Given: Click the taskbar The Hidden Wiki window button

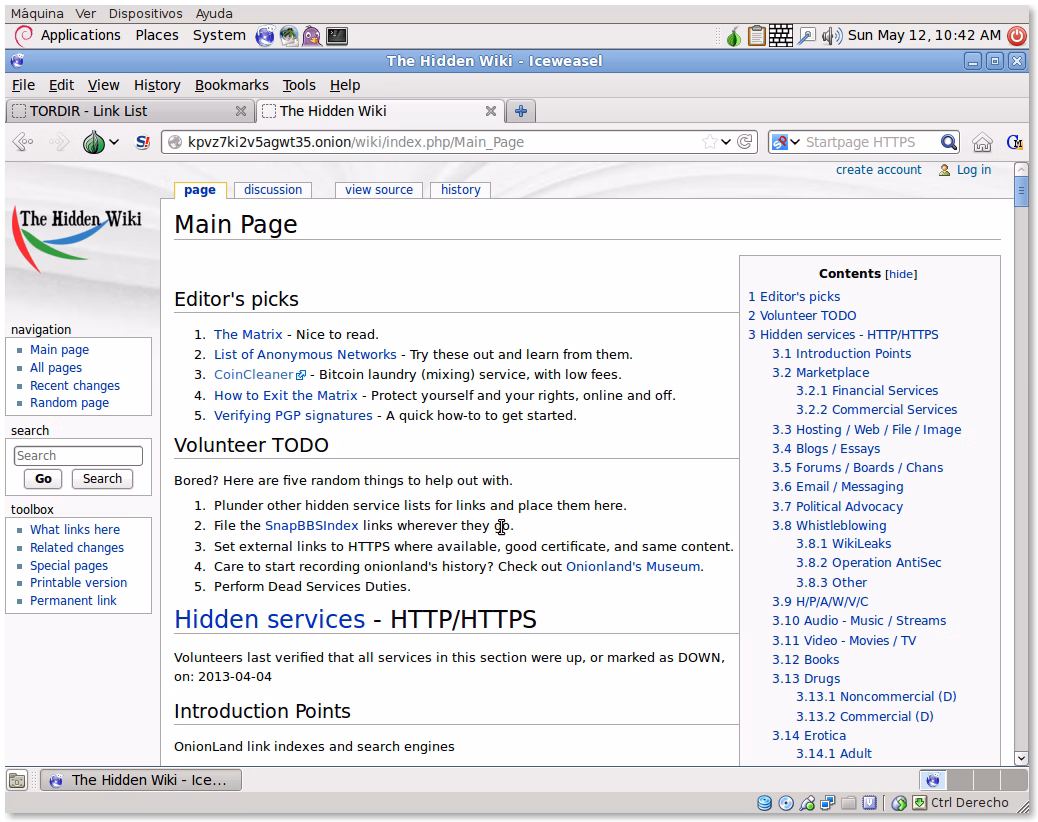Looking at the screenshot, I should (x=141, y=780).
